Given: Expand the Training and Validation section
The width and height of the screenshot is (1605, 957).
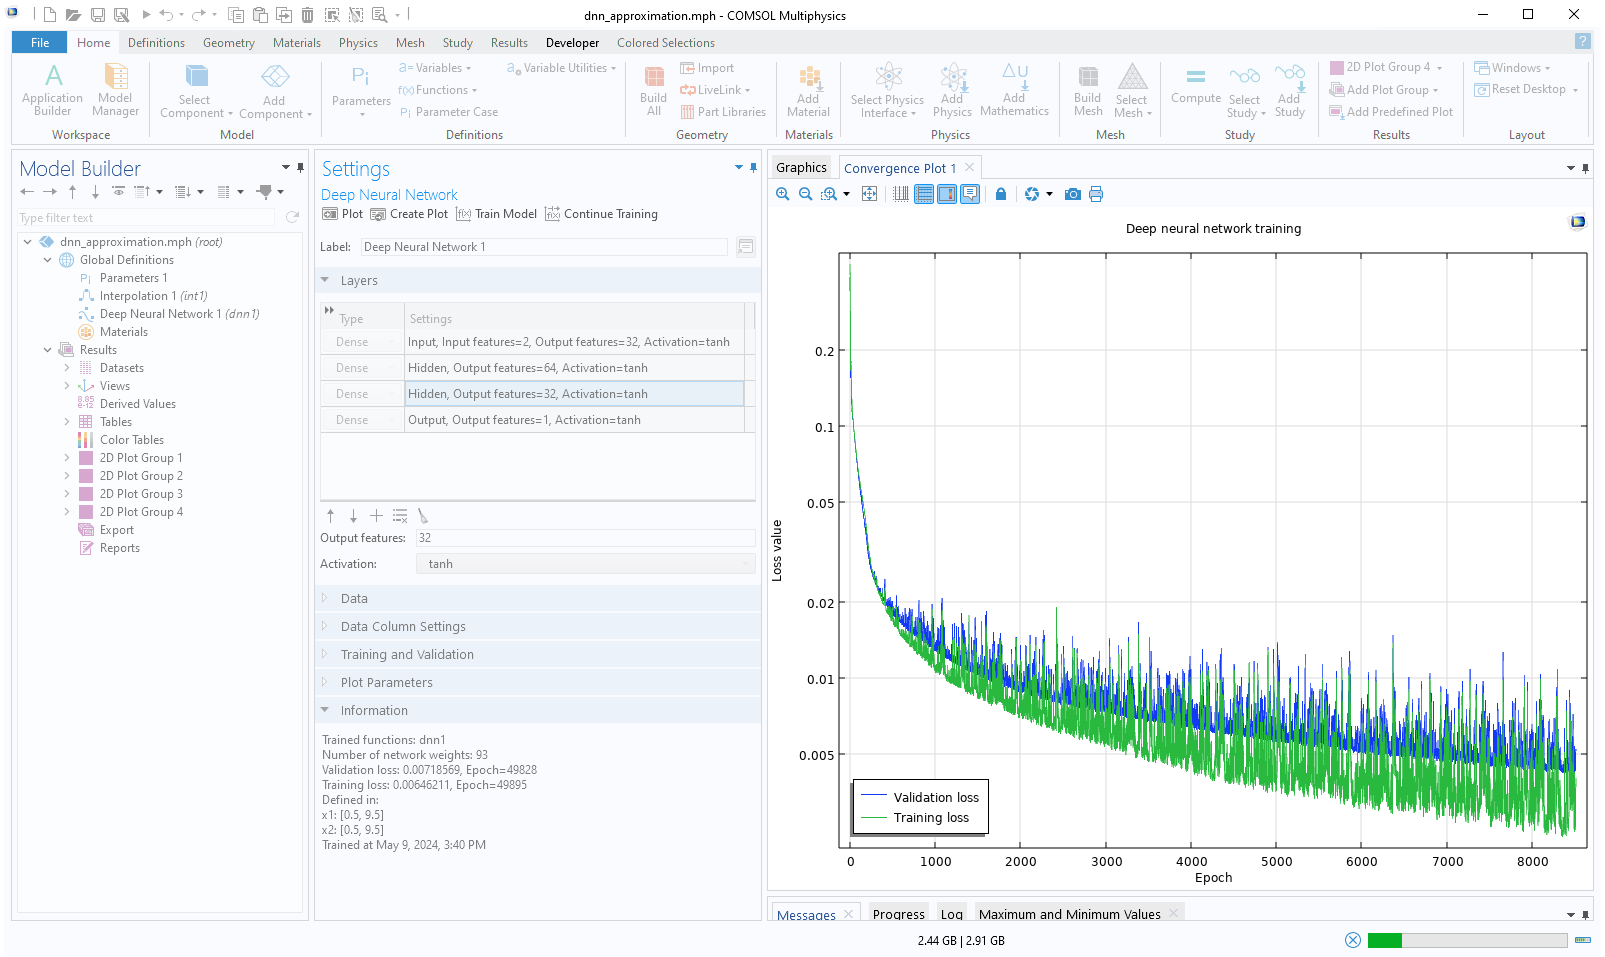Looking at the screenshot, I should pos(406,654).
